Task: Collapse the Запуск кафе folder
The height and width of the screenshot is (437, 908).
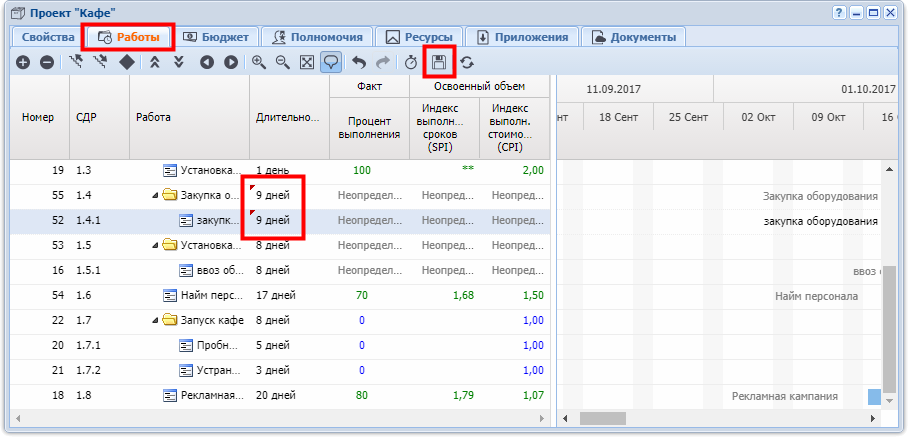Action: click(155, 320)
